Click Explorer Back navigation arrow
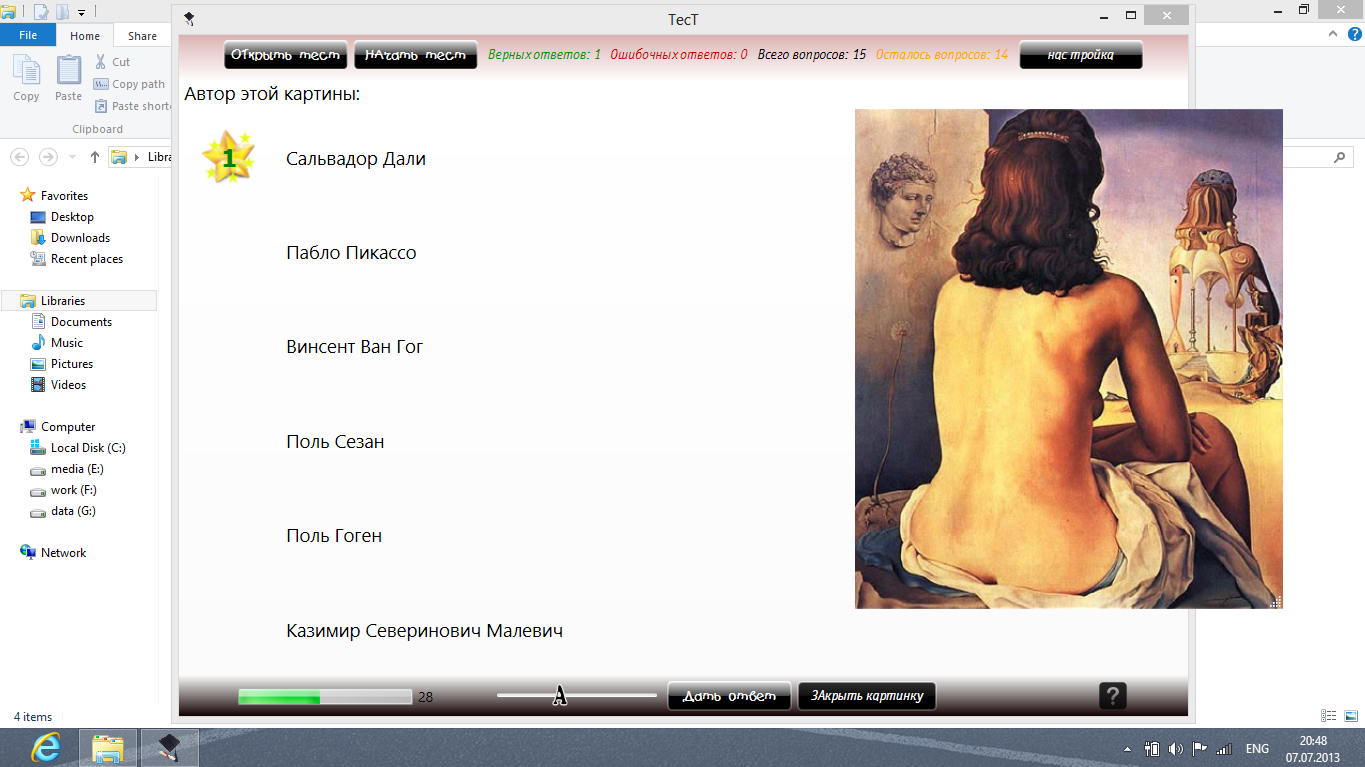This screenshot has height=767, width=1365. pos(20,157)
